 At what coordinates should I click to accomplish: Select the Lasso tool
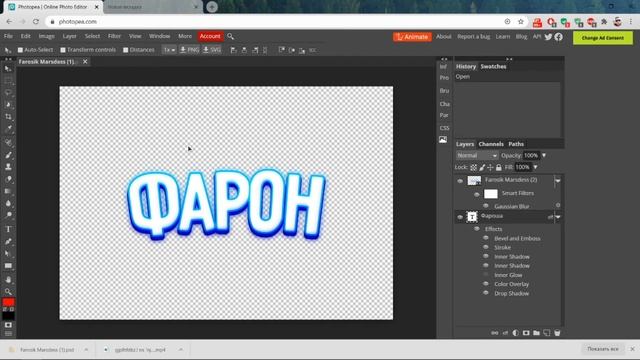pos(8,93)
